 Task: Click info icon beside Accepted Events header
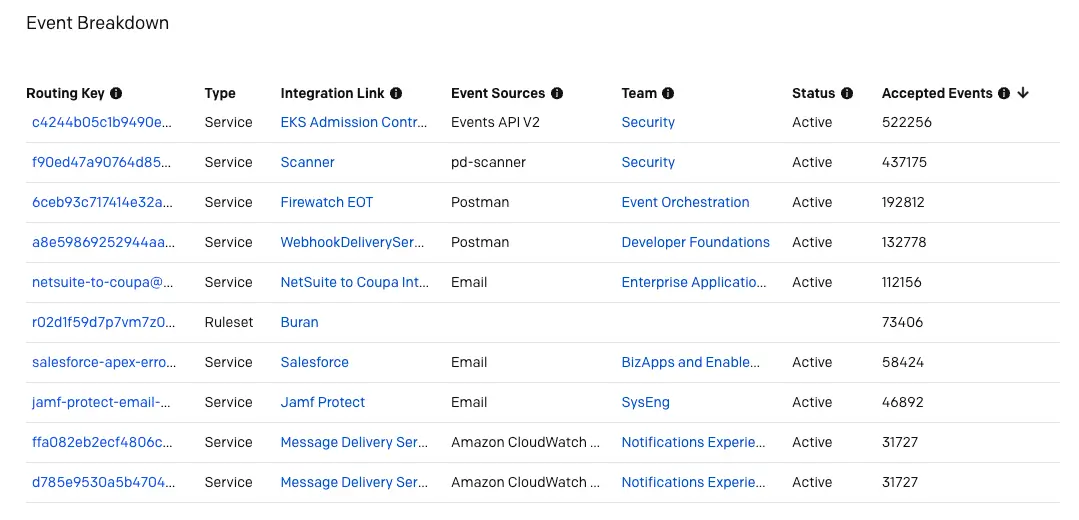[1004, 93]
